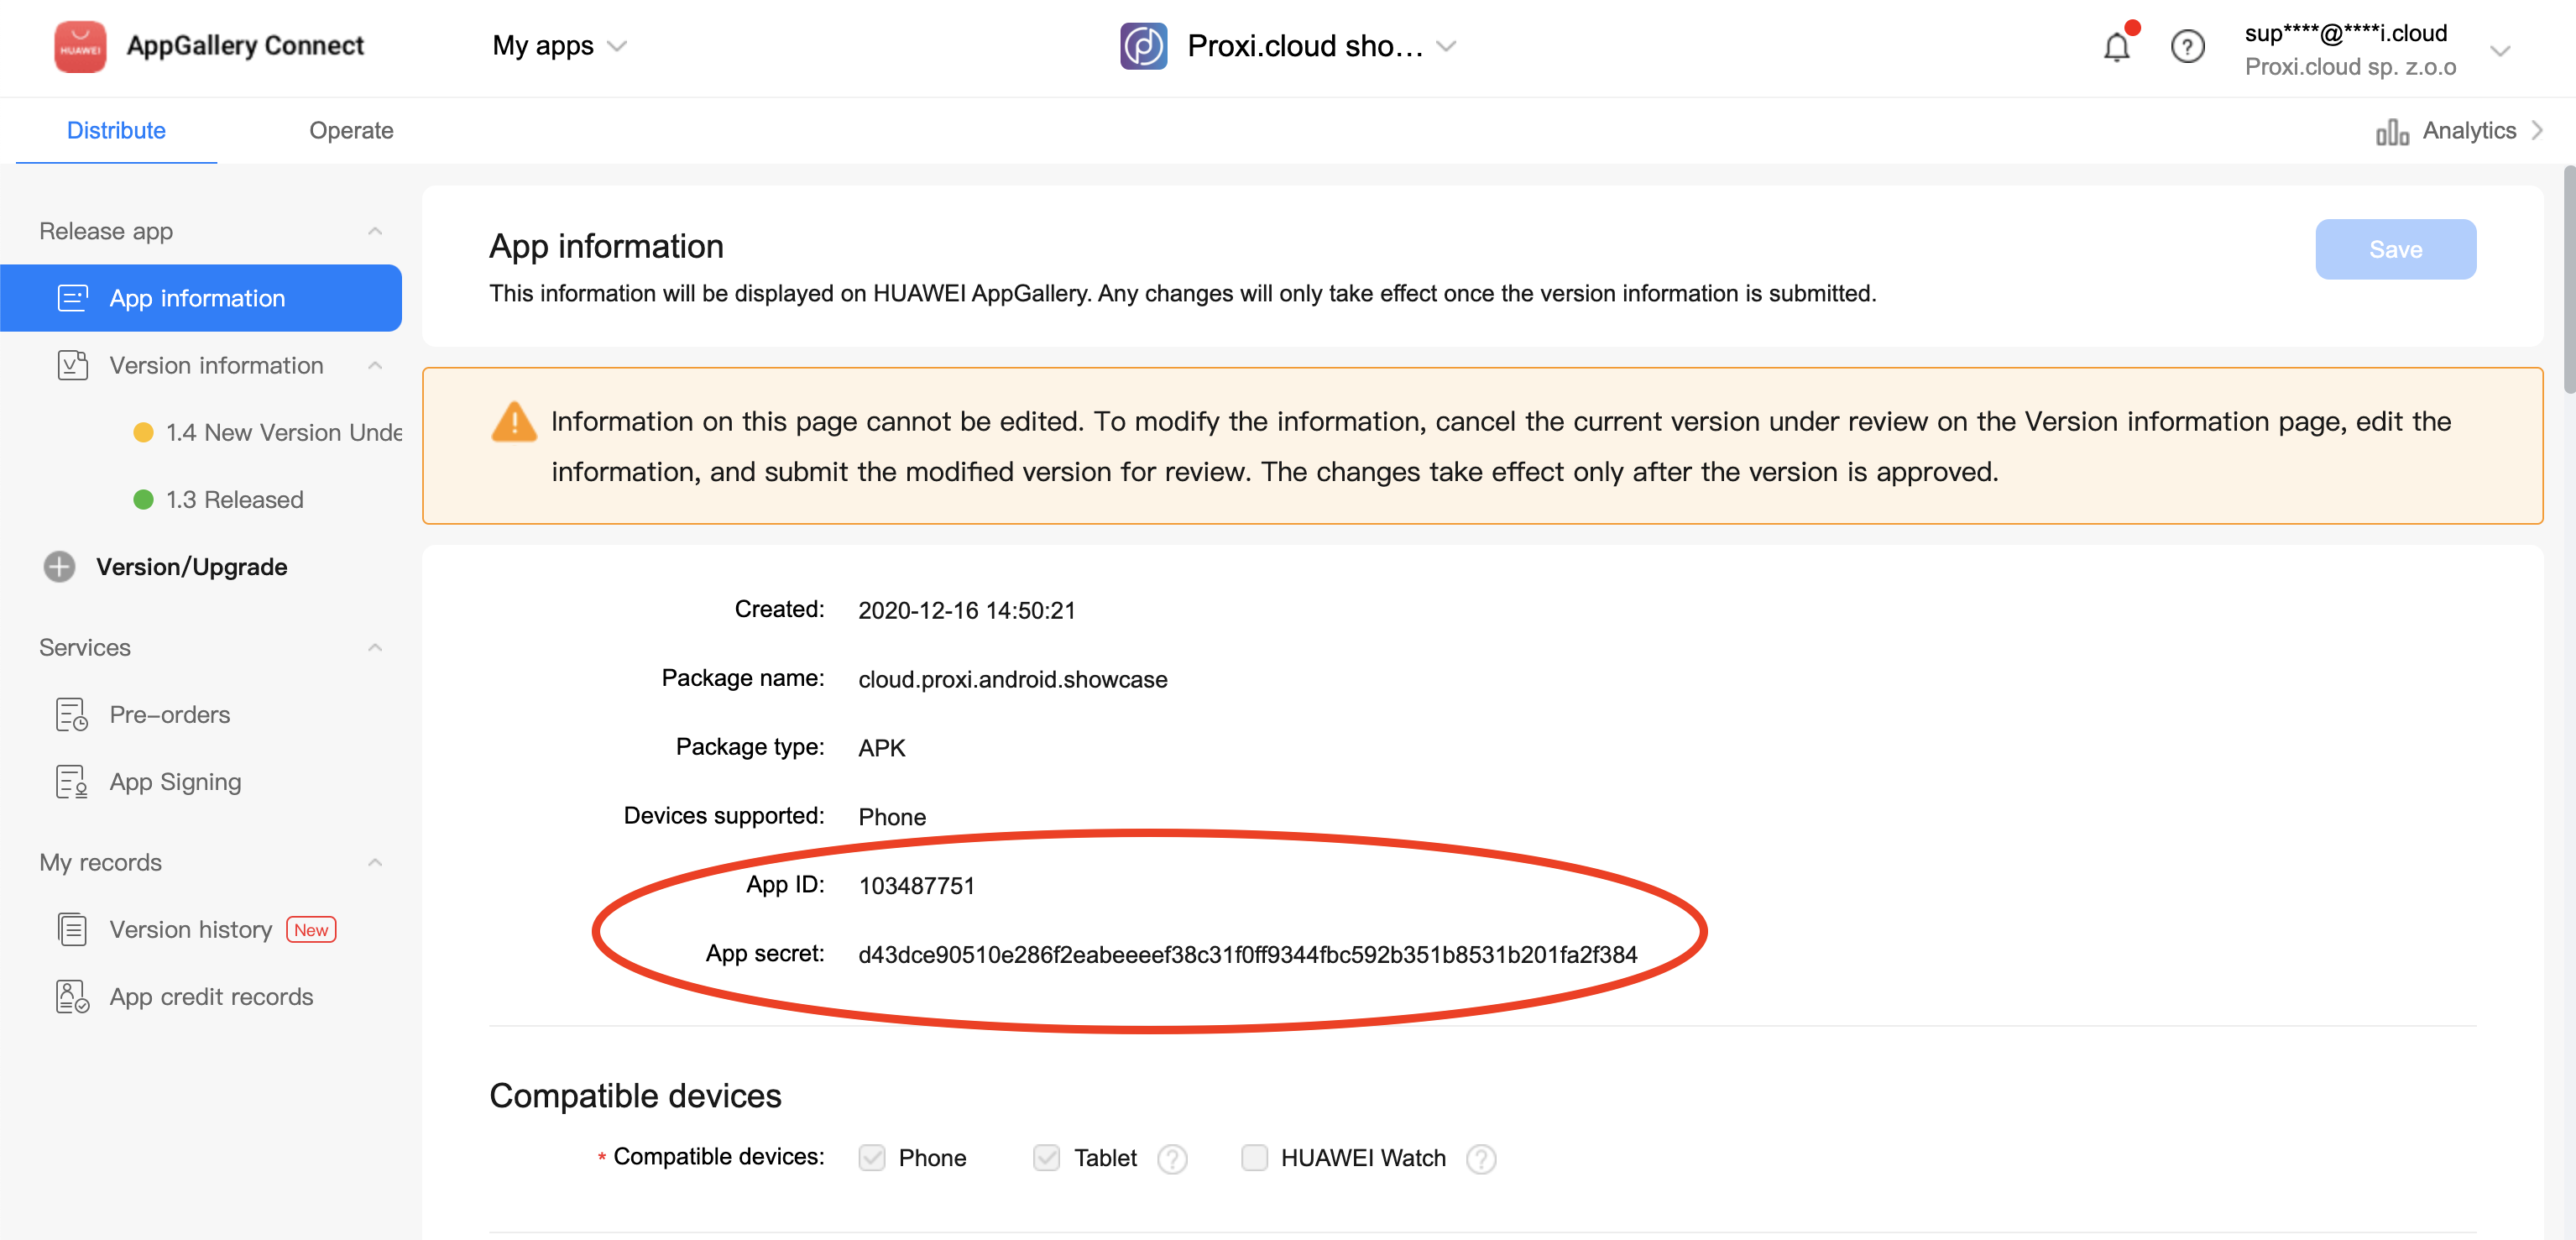Switch to the Distribute tab

click(x=116, y=130)
